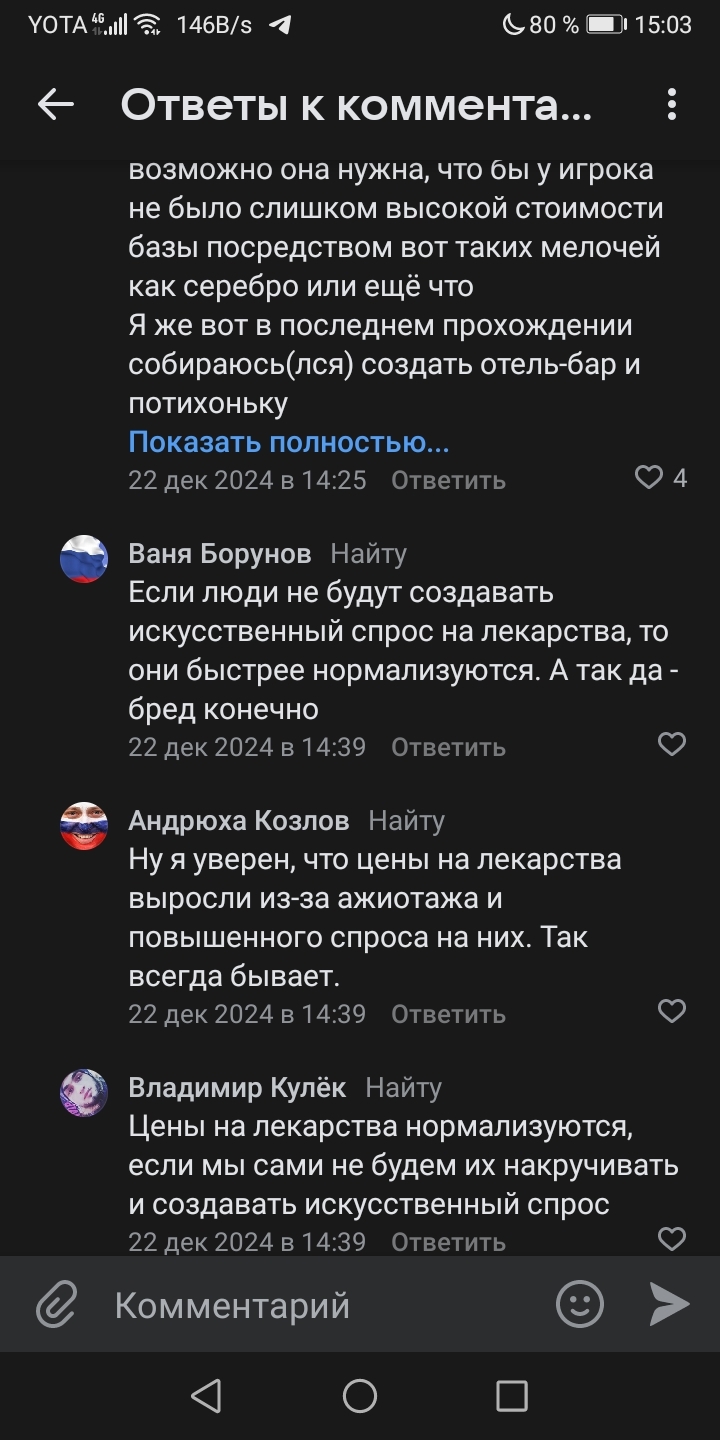Like Андрюха Козлов's comment
720x1440 pixels.
point(672,1011)
